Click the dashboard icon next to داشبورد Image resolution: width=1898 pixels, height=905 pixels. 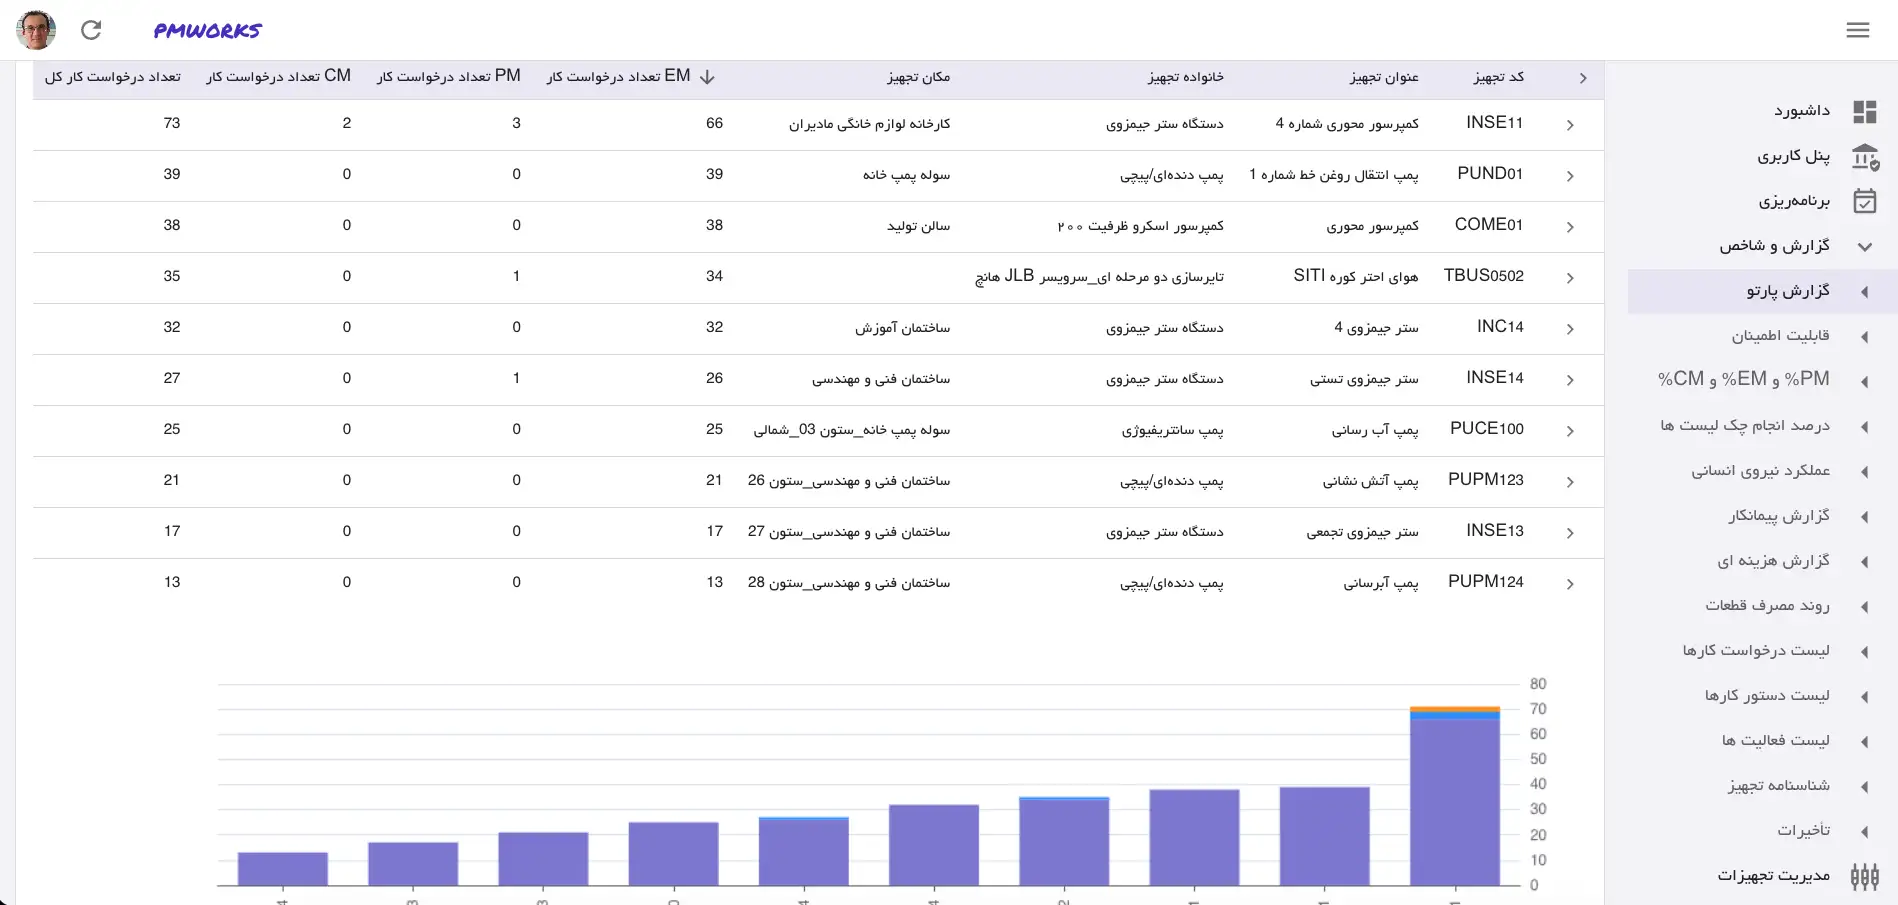[x=1866, y=111]
